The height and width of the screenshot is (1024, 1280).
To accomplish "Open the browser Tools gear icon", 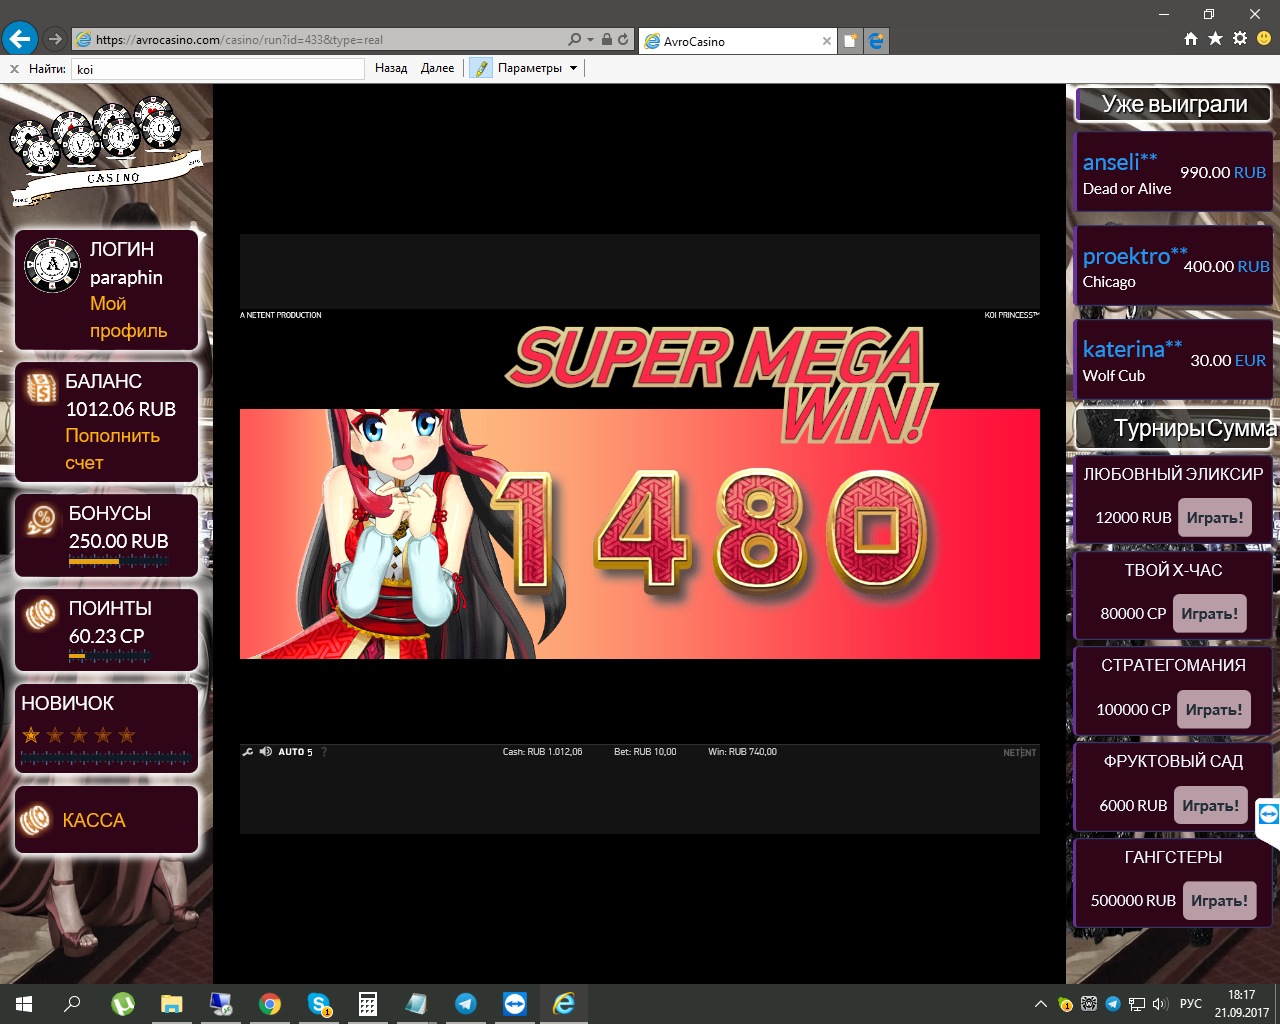I will tap(1240, 38).
